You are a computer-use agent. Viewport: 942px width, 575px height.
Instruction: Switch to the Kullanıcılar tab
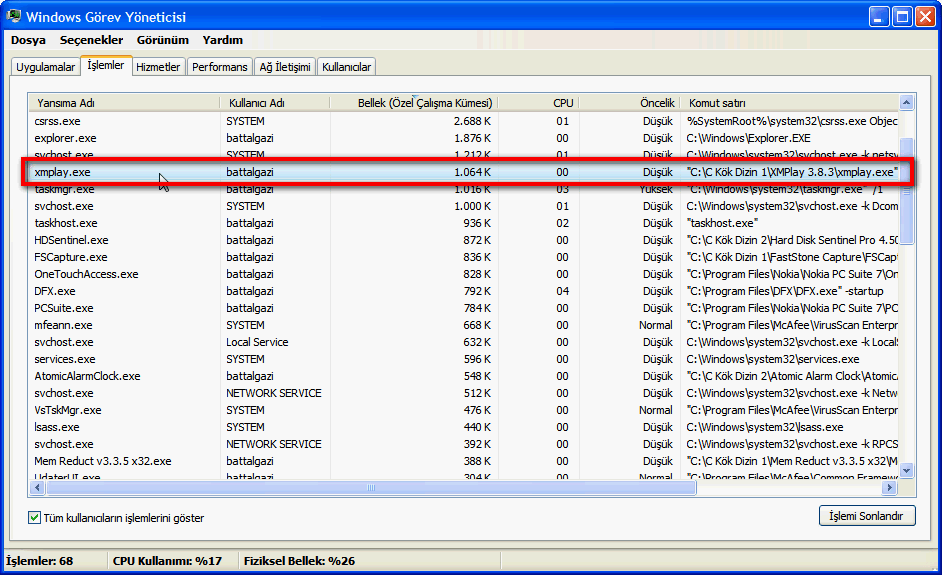[347, 67]
